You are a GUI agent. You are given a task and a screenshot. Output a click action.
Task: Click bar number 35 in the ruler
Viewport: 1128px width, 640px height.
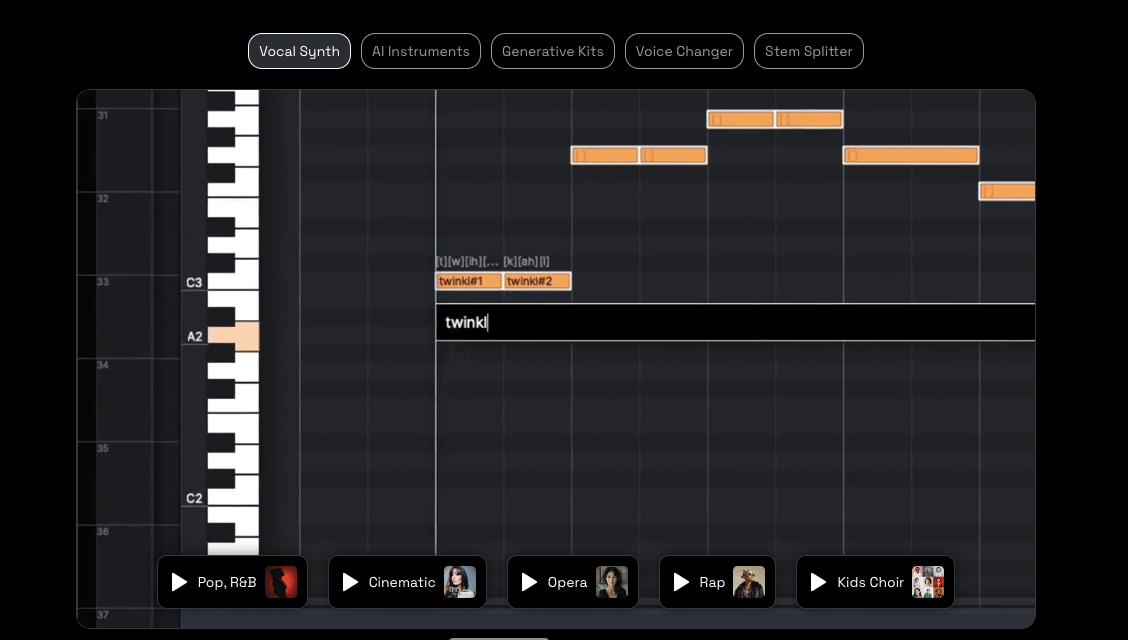click(103, 448)
